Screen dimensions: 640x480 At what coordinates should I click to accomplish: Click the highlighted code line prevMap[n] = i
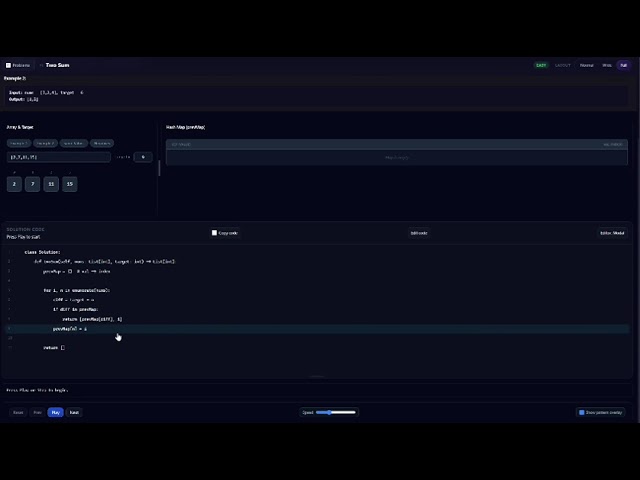point(318,329)
